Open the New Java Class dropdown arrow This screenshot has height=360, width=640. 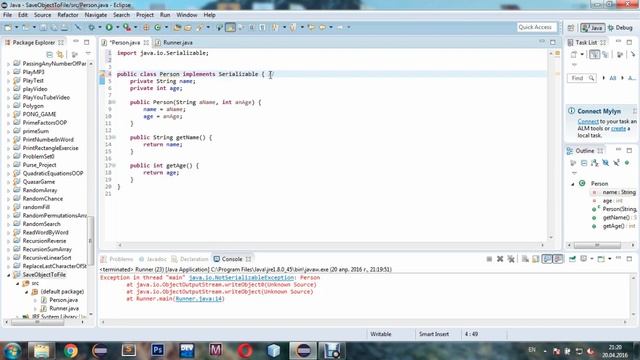[x=166, y=27]
